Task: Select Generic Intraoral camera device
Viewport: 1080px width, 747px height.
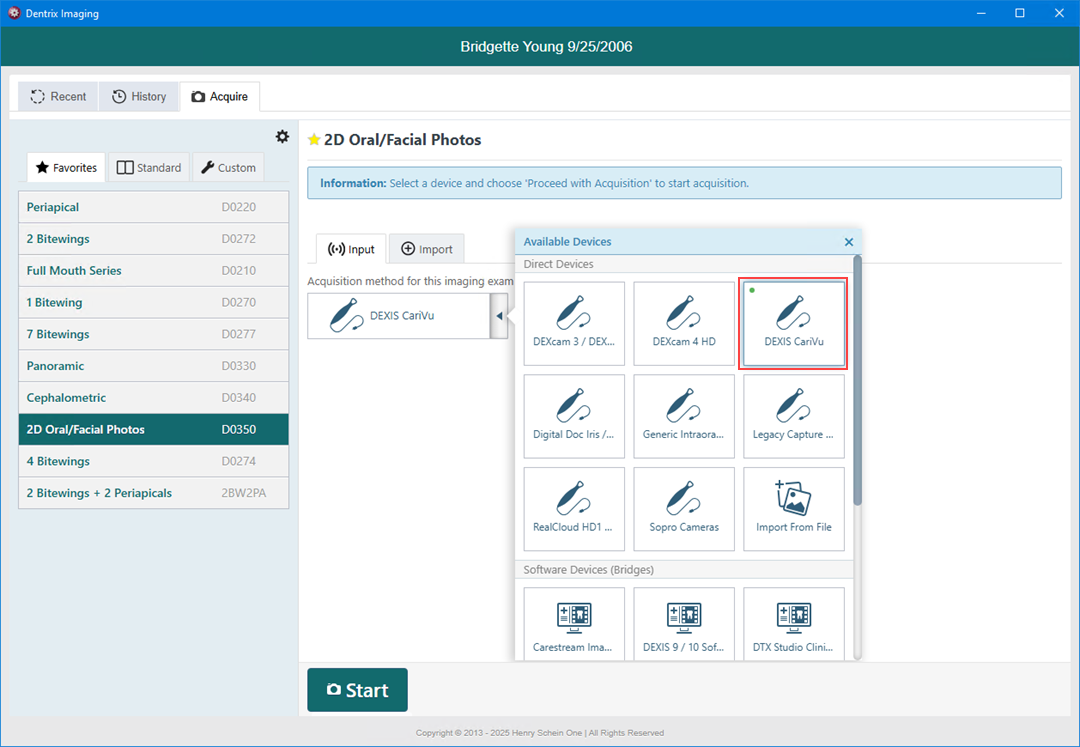Action: tap(684, 416)
